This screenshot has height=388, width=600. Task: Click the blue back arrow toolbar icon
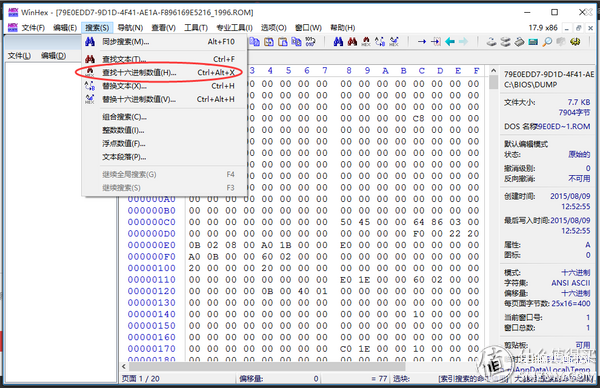(x=450, y=41)
